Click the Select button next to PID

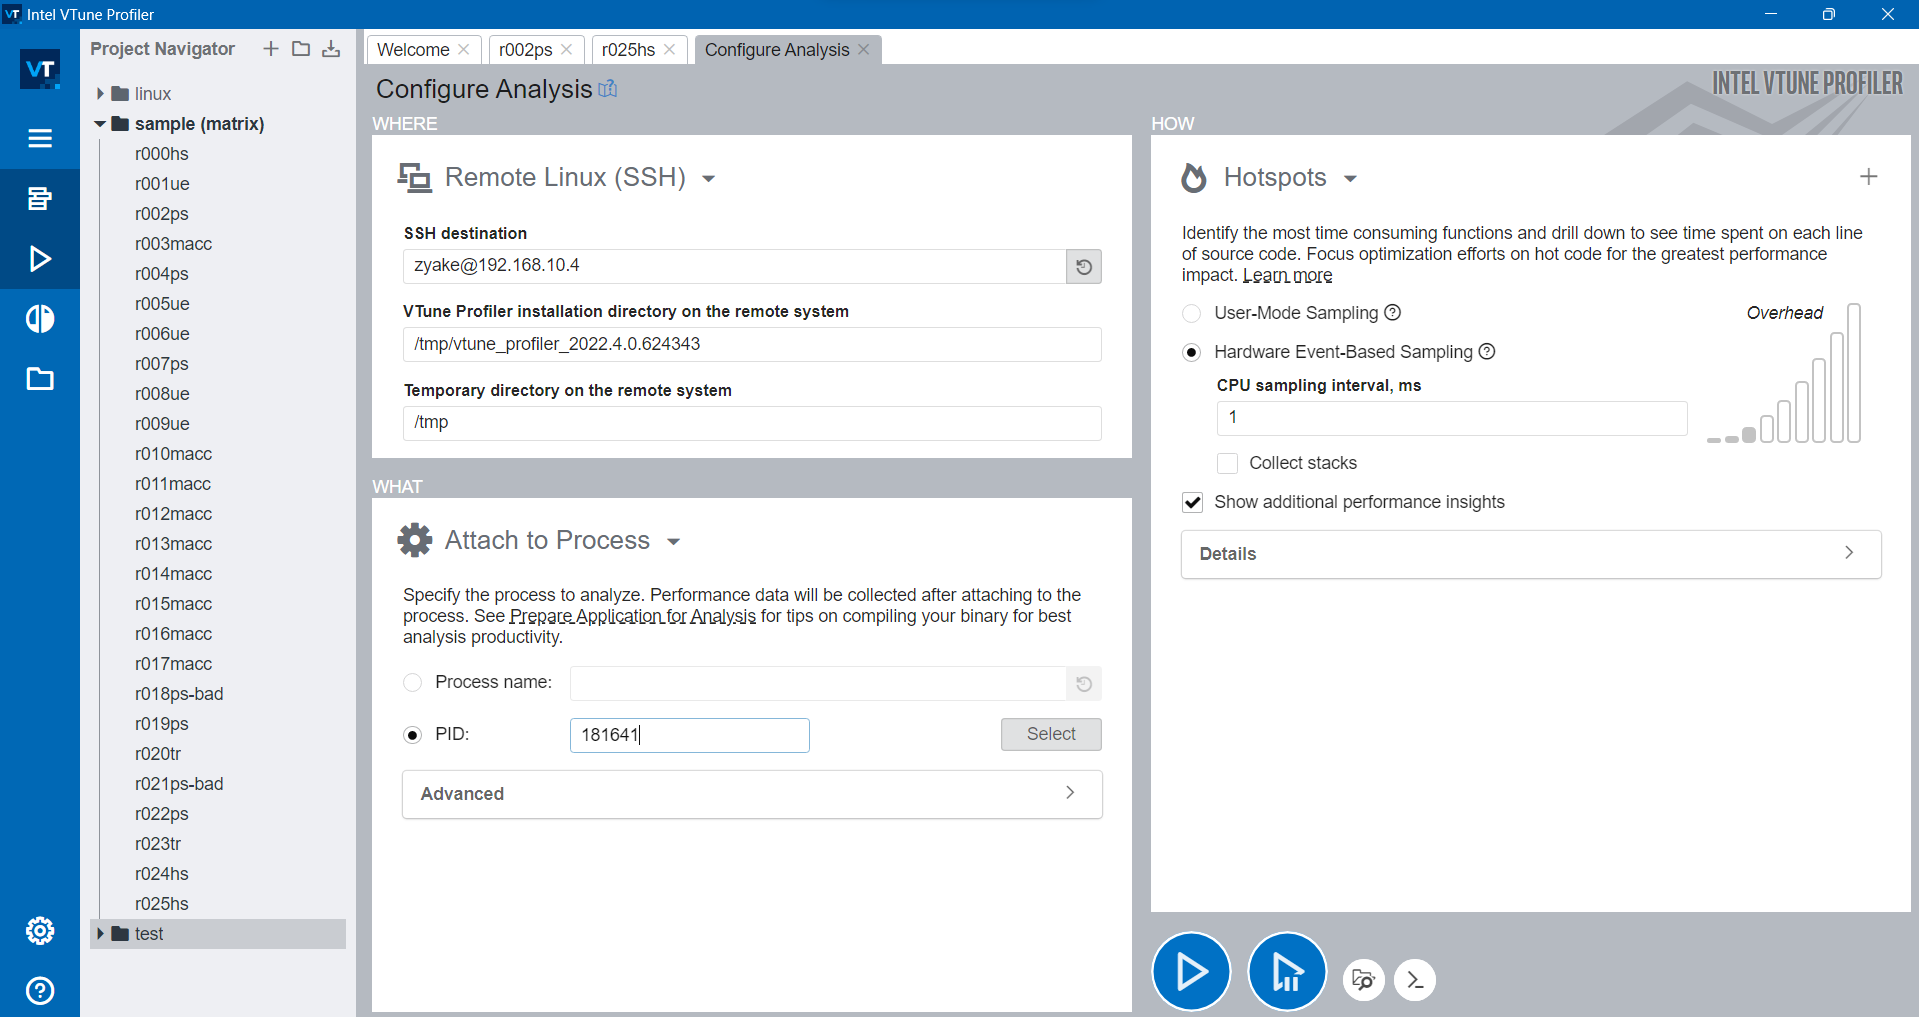[x=1051, y=734]
